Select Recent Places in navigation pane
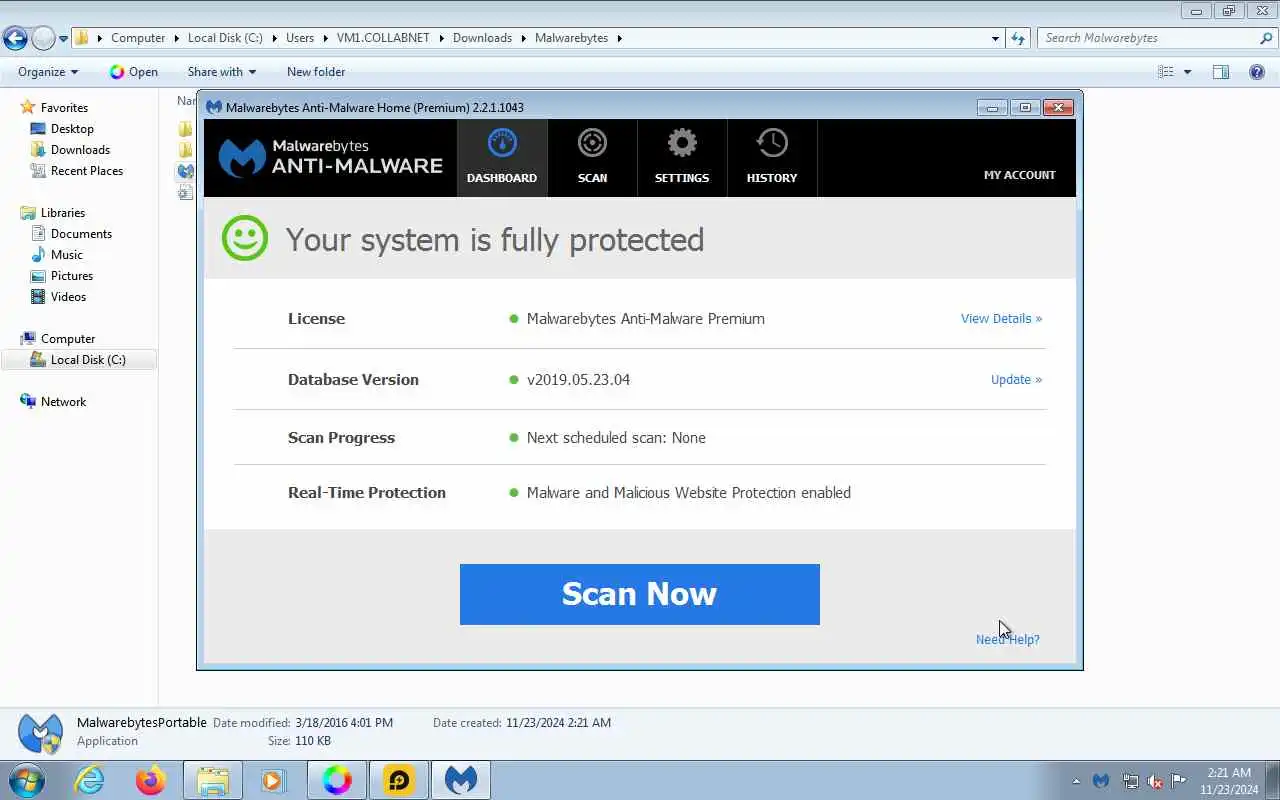The image size is (1280, 800). 87,171
